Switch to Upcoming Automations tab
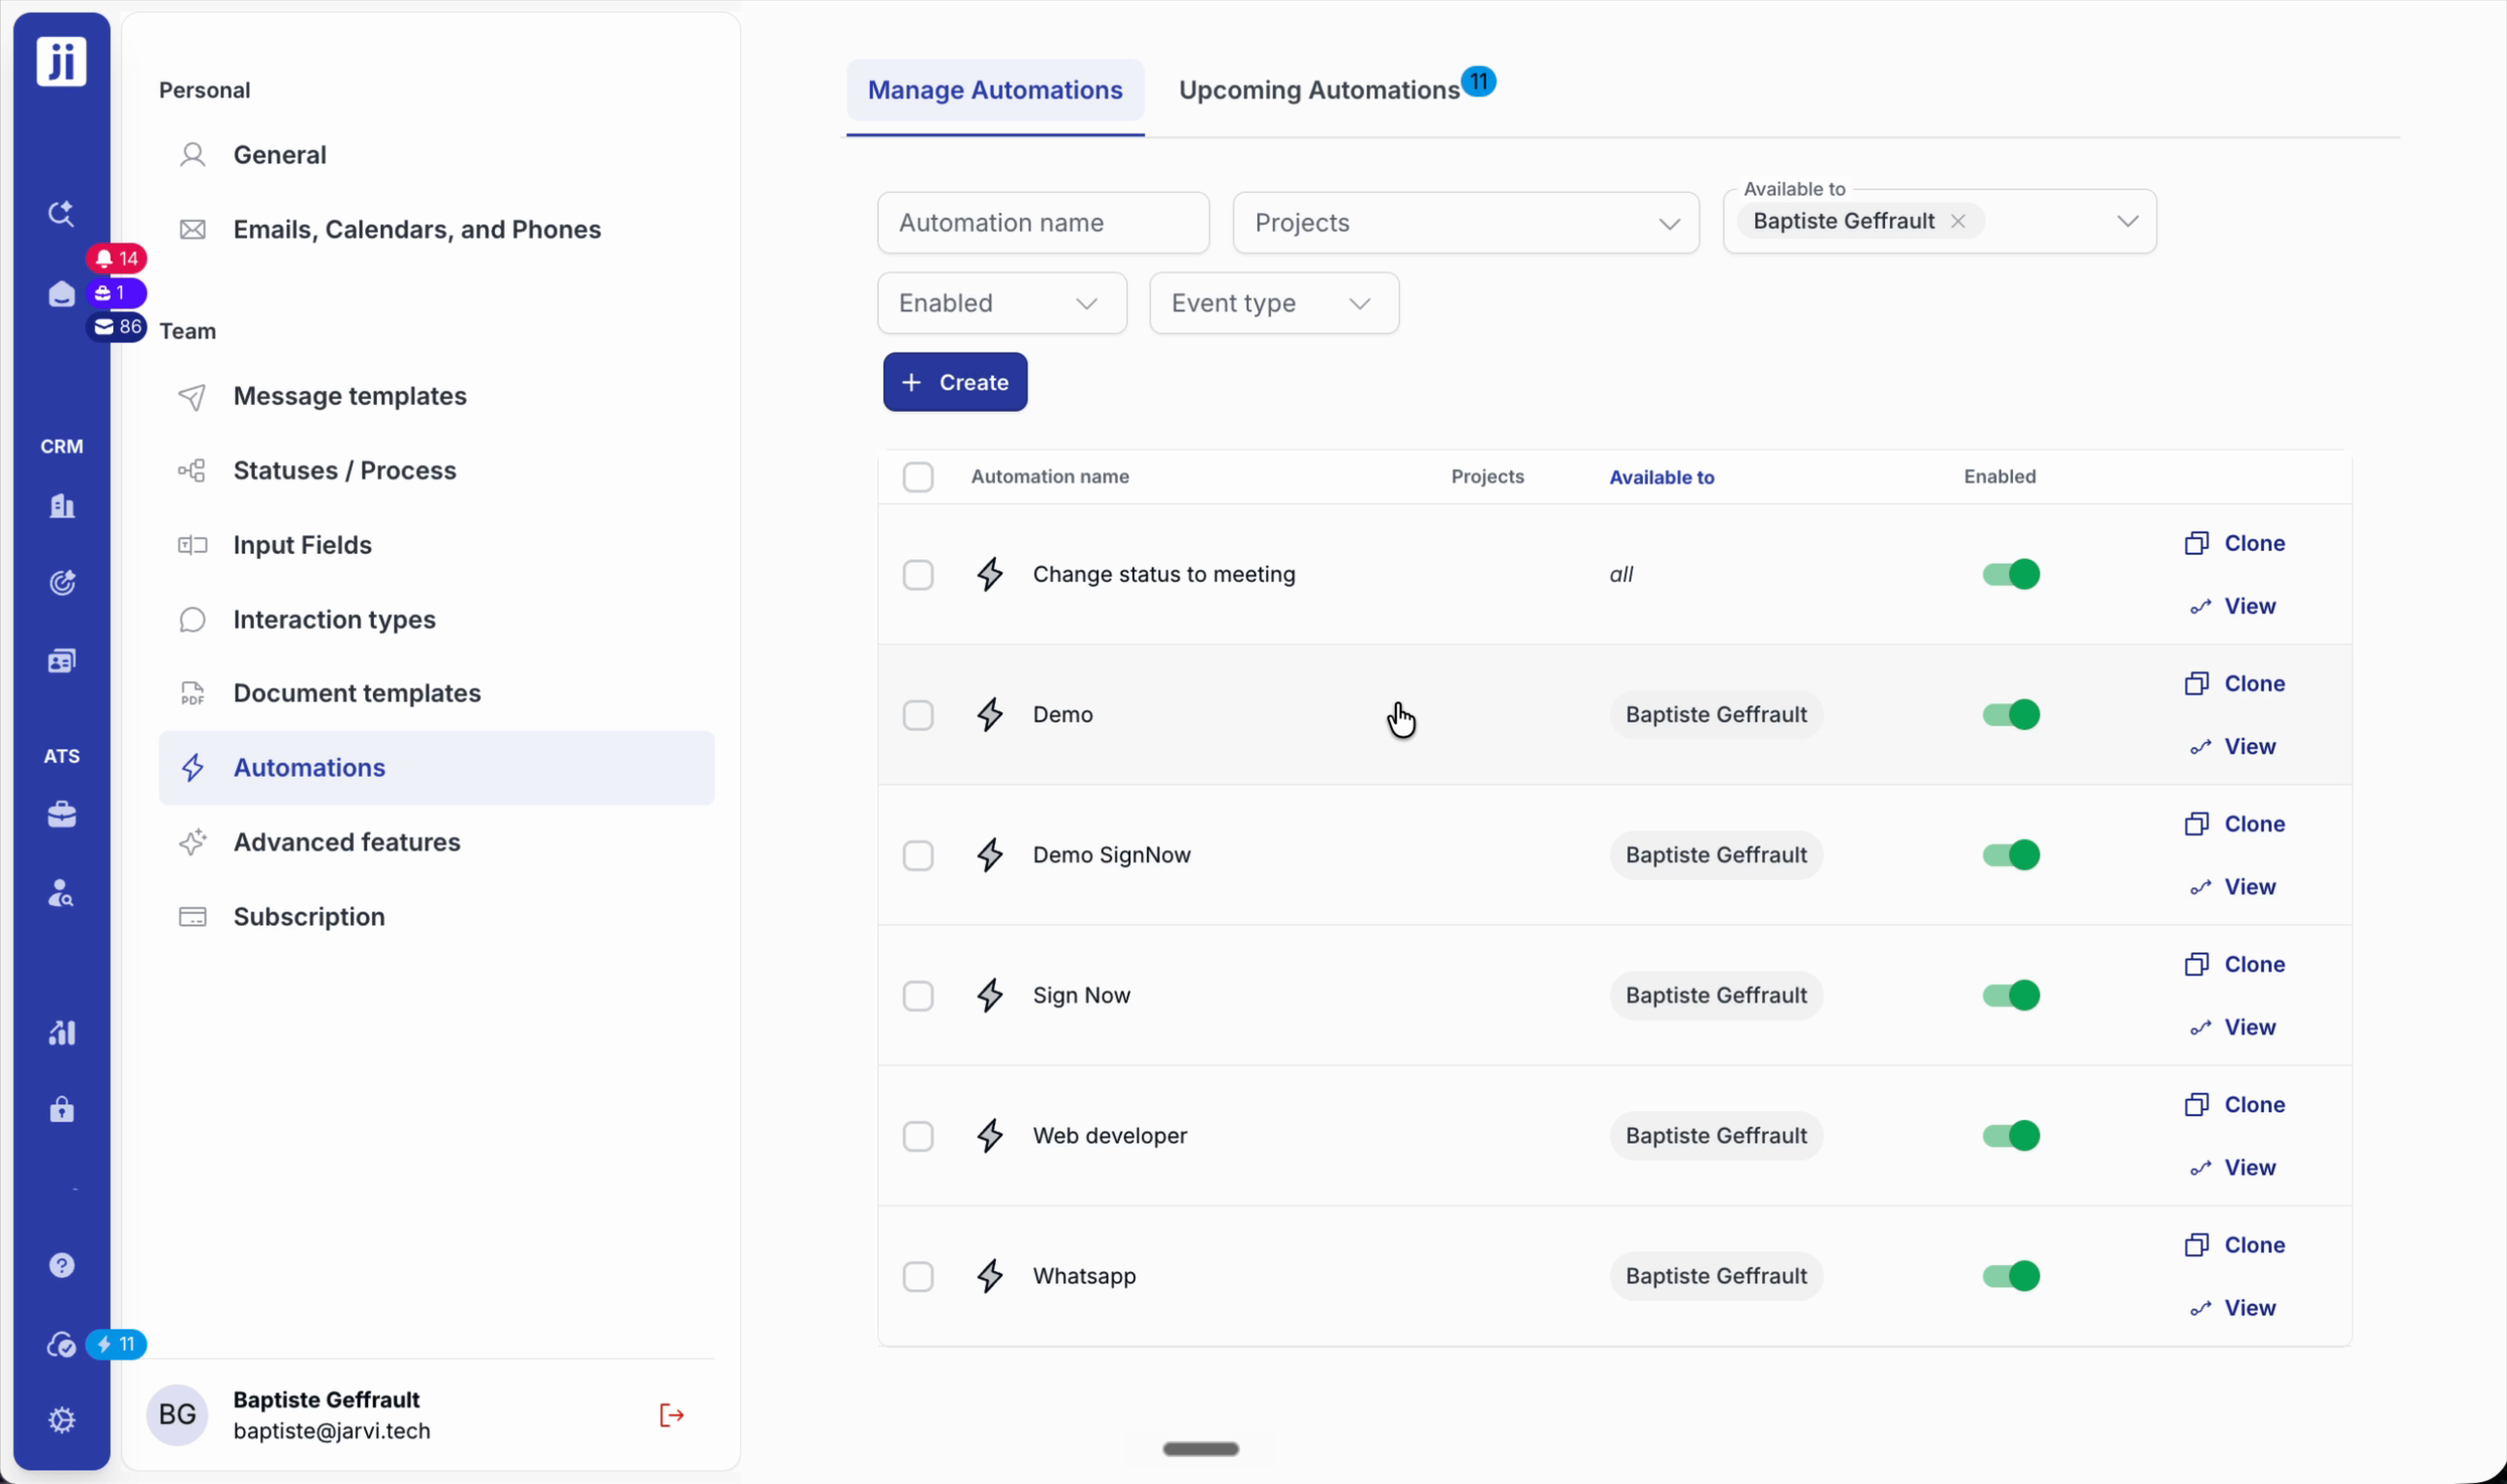Screen dimensions: 2507x1484 point(1319,90)
